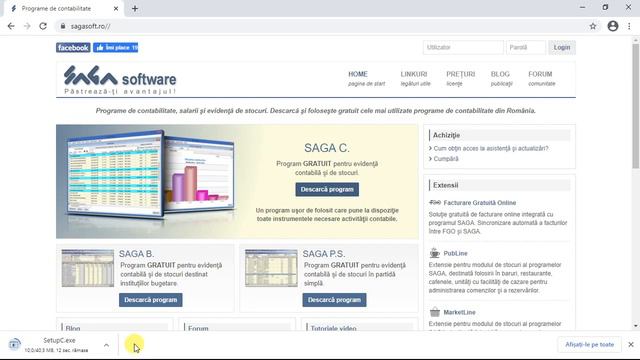Viewport: 640px width, 360px height.
Task: Download SAGA P.S. with Descarcă program
Action: pyautogui.click(x=334, y=300)
